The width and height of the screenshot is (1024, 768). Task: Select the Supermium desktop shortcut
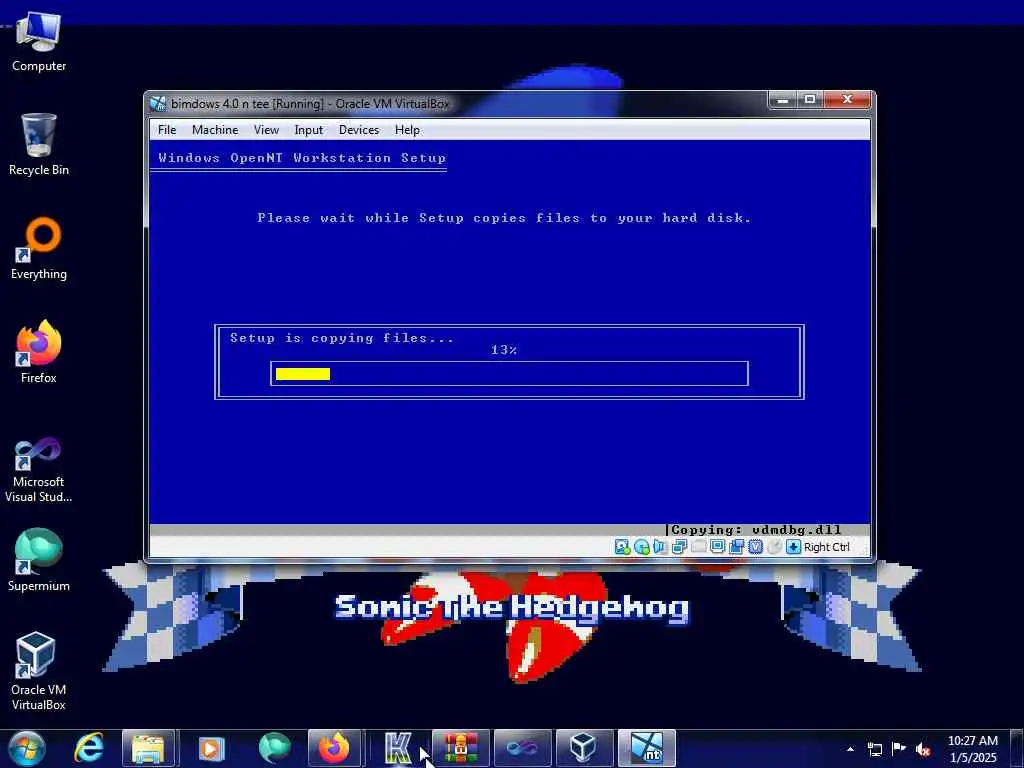39,560
